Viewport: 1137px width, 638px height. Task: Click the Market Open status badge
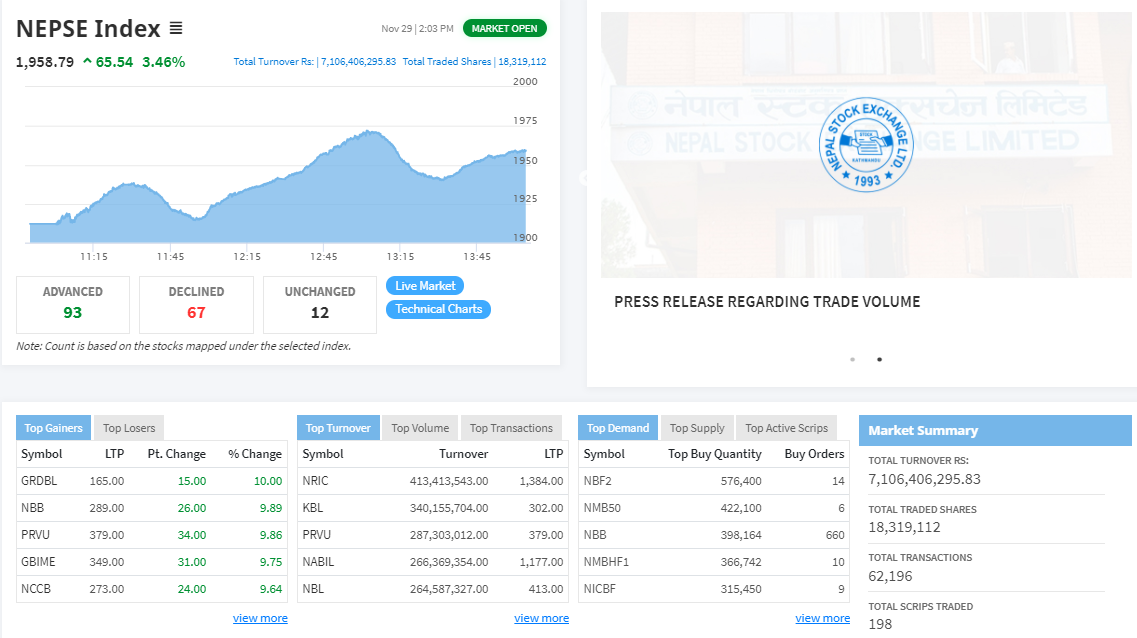(x=505, y=28)
